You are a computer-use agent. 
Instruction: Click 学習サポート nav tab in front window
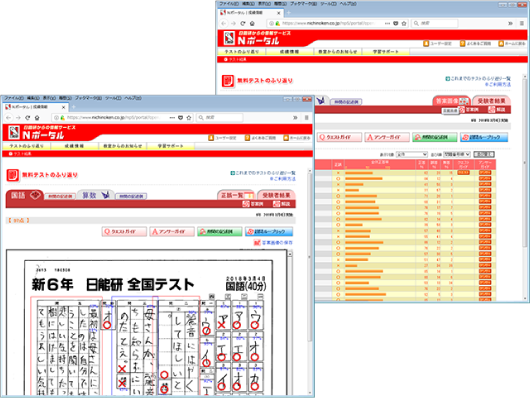pyautogui.click(x=170, y=146)
